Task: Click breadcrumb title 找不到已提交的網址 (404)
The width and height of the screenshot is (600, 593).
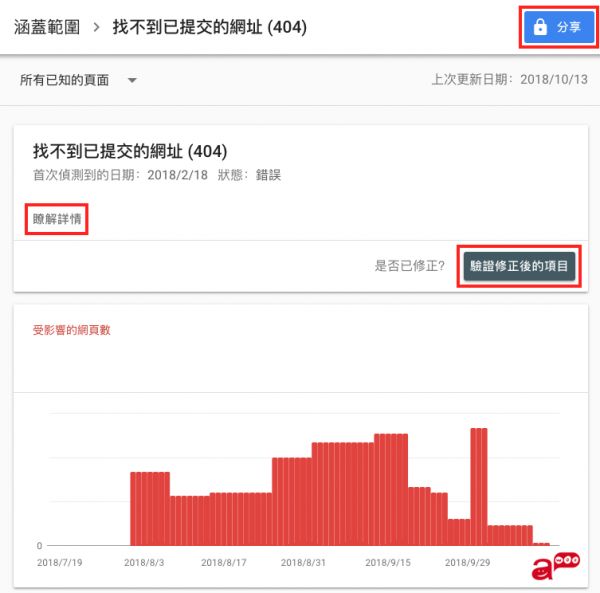Action: [209, 27]
